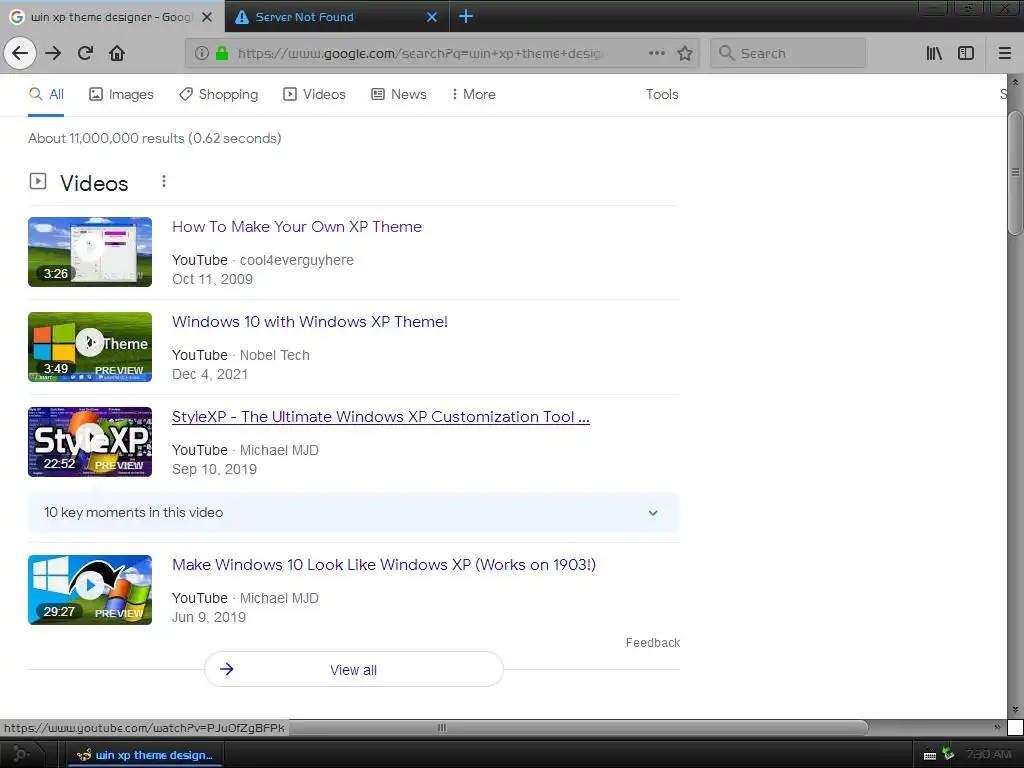Click the vertical scrollbar thumb
Image resolution: width=1024 pixels, height=768 pixels.
point(1015,173)
